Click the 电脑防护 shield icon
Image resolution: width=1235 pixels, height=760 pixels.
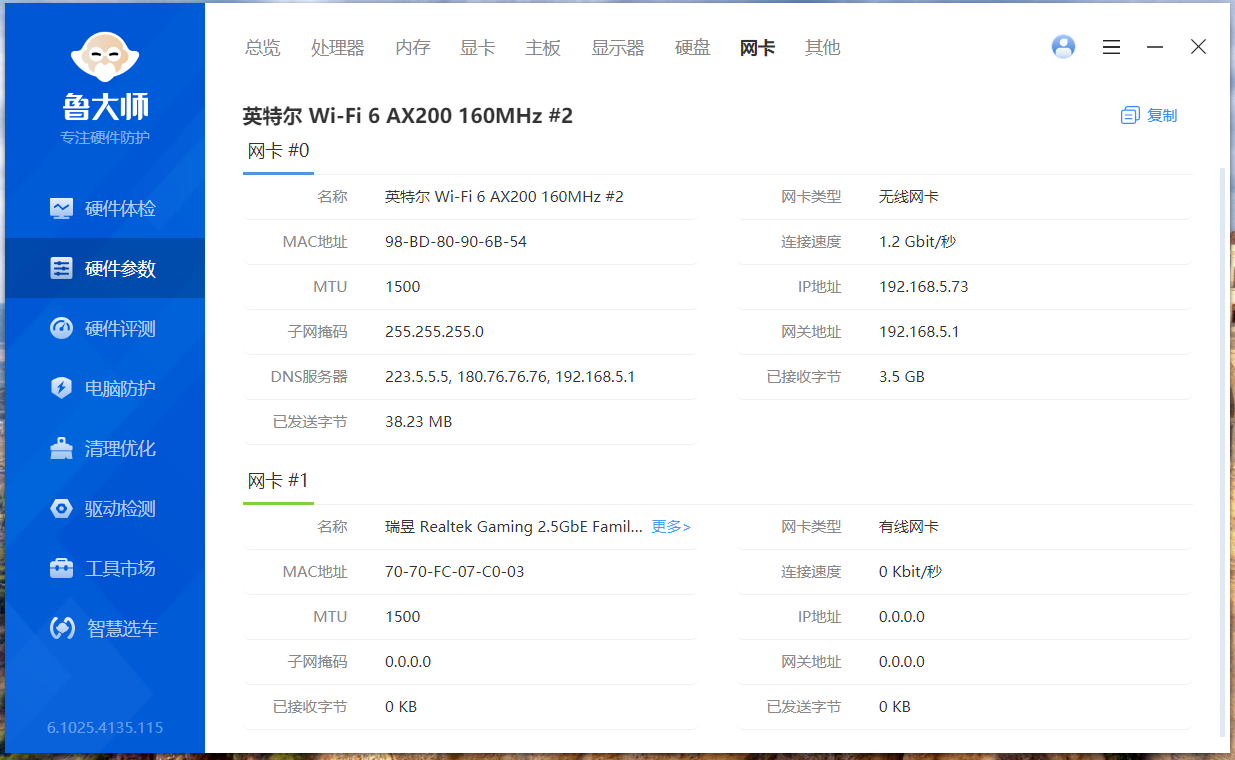62,388
